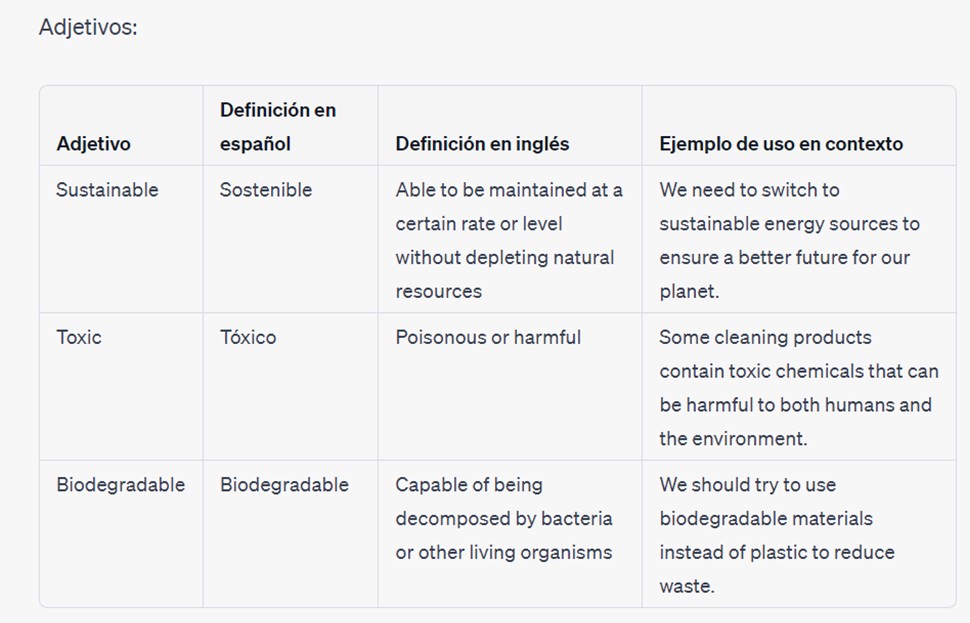This screenshot has height=623, width=970.
Task: Click the "Able to be maintained" definition text
Action: pyautogui.click(x=508, y=190)
